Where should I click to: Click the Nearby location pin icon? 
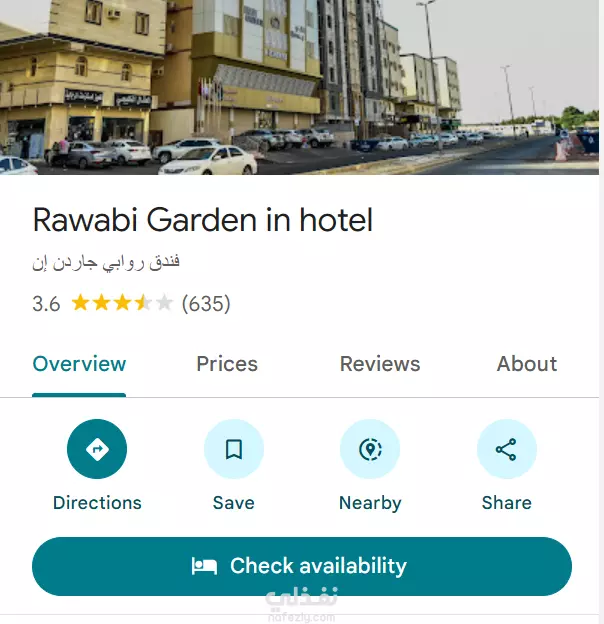370,449
